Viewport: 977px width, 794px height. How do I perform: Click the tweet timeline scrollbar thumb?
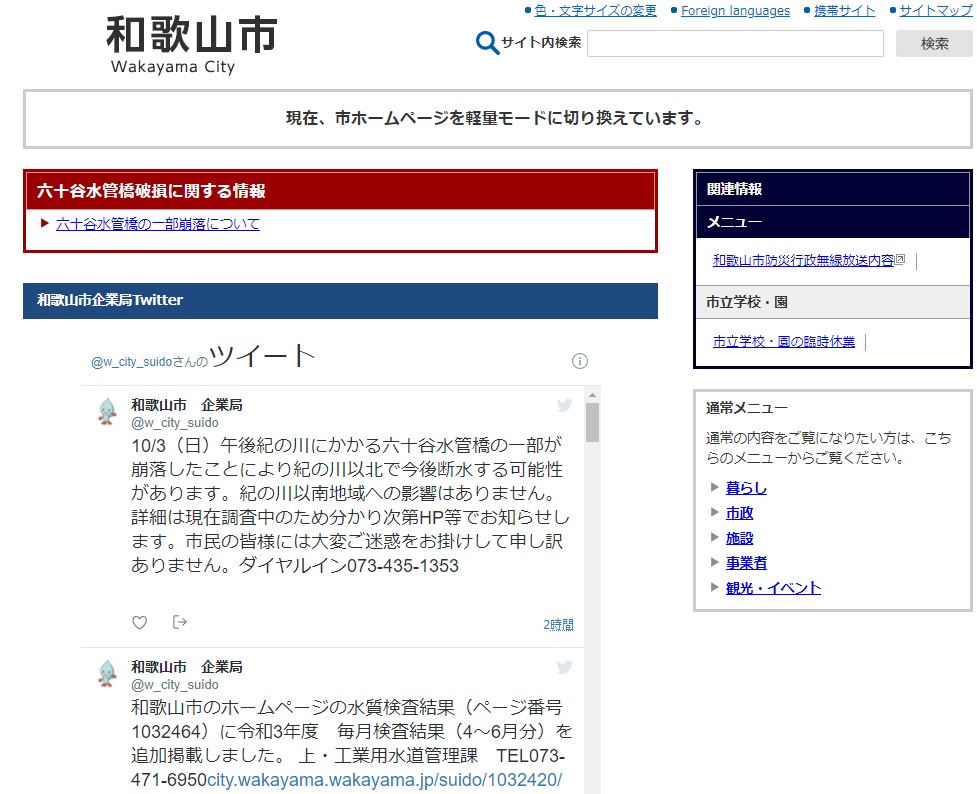593,423
